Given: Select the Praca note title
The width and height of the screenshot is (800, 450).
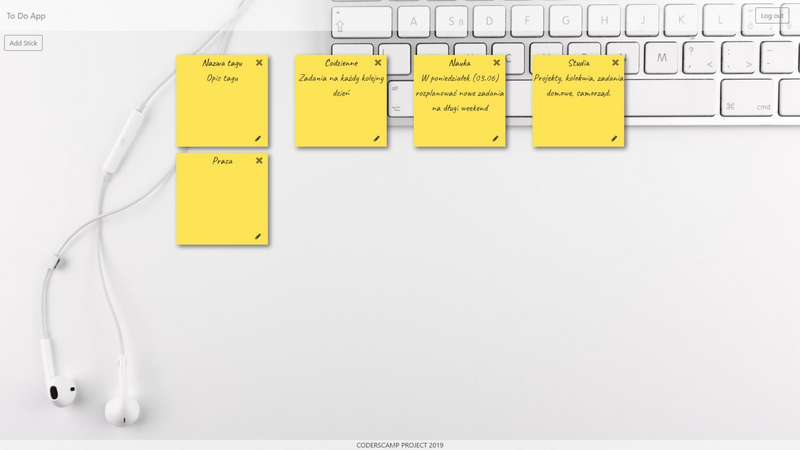Looking at the screenshot, I should point(222,161).
